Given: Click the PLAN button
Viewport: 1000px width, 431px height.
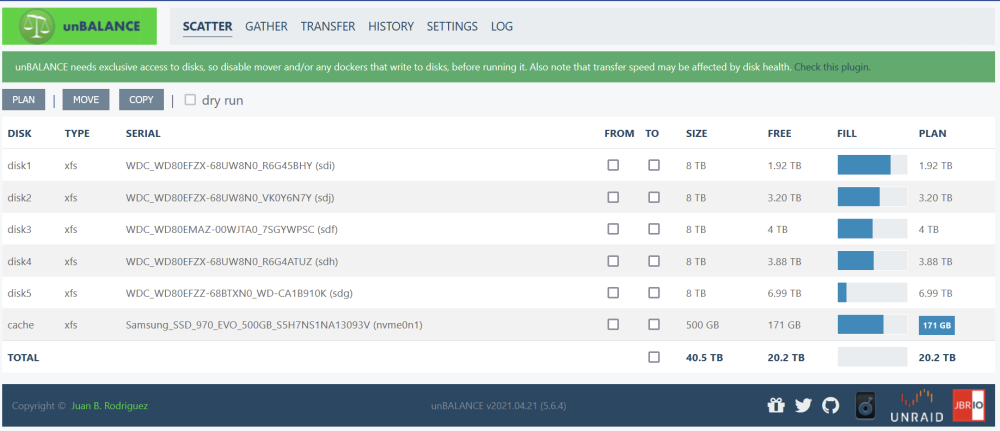Looking at the screenshot, I should (24, 99).
